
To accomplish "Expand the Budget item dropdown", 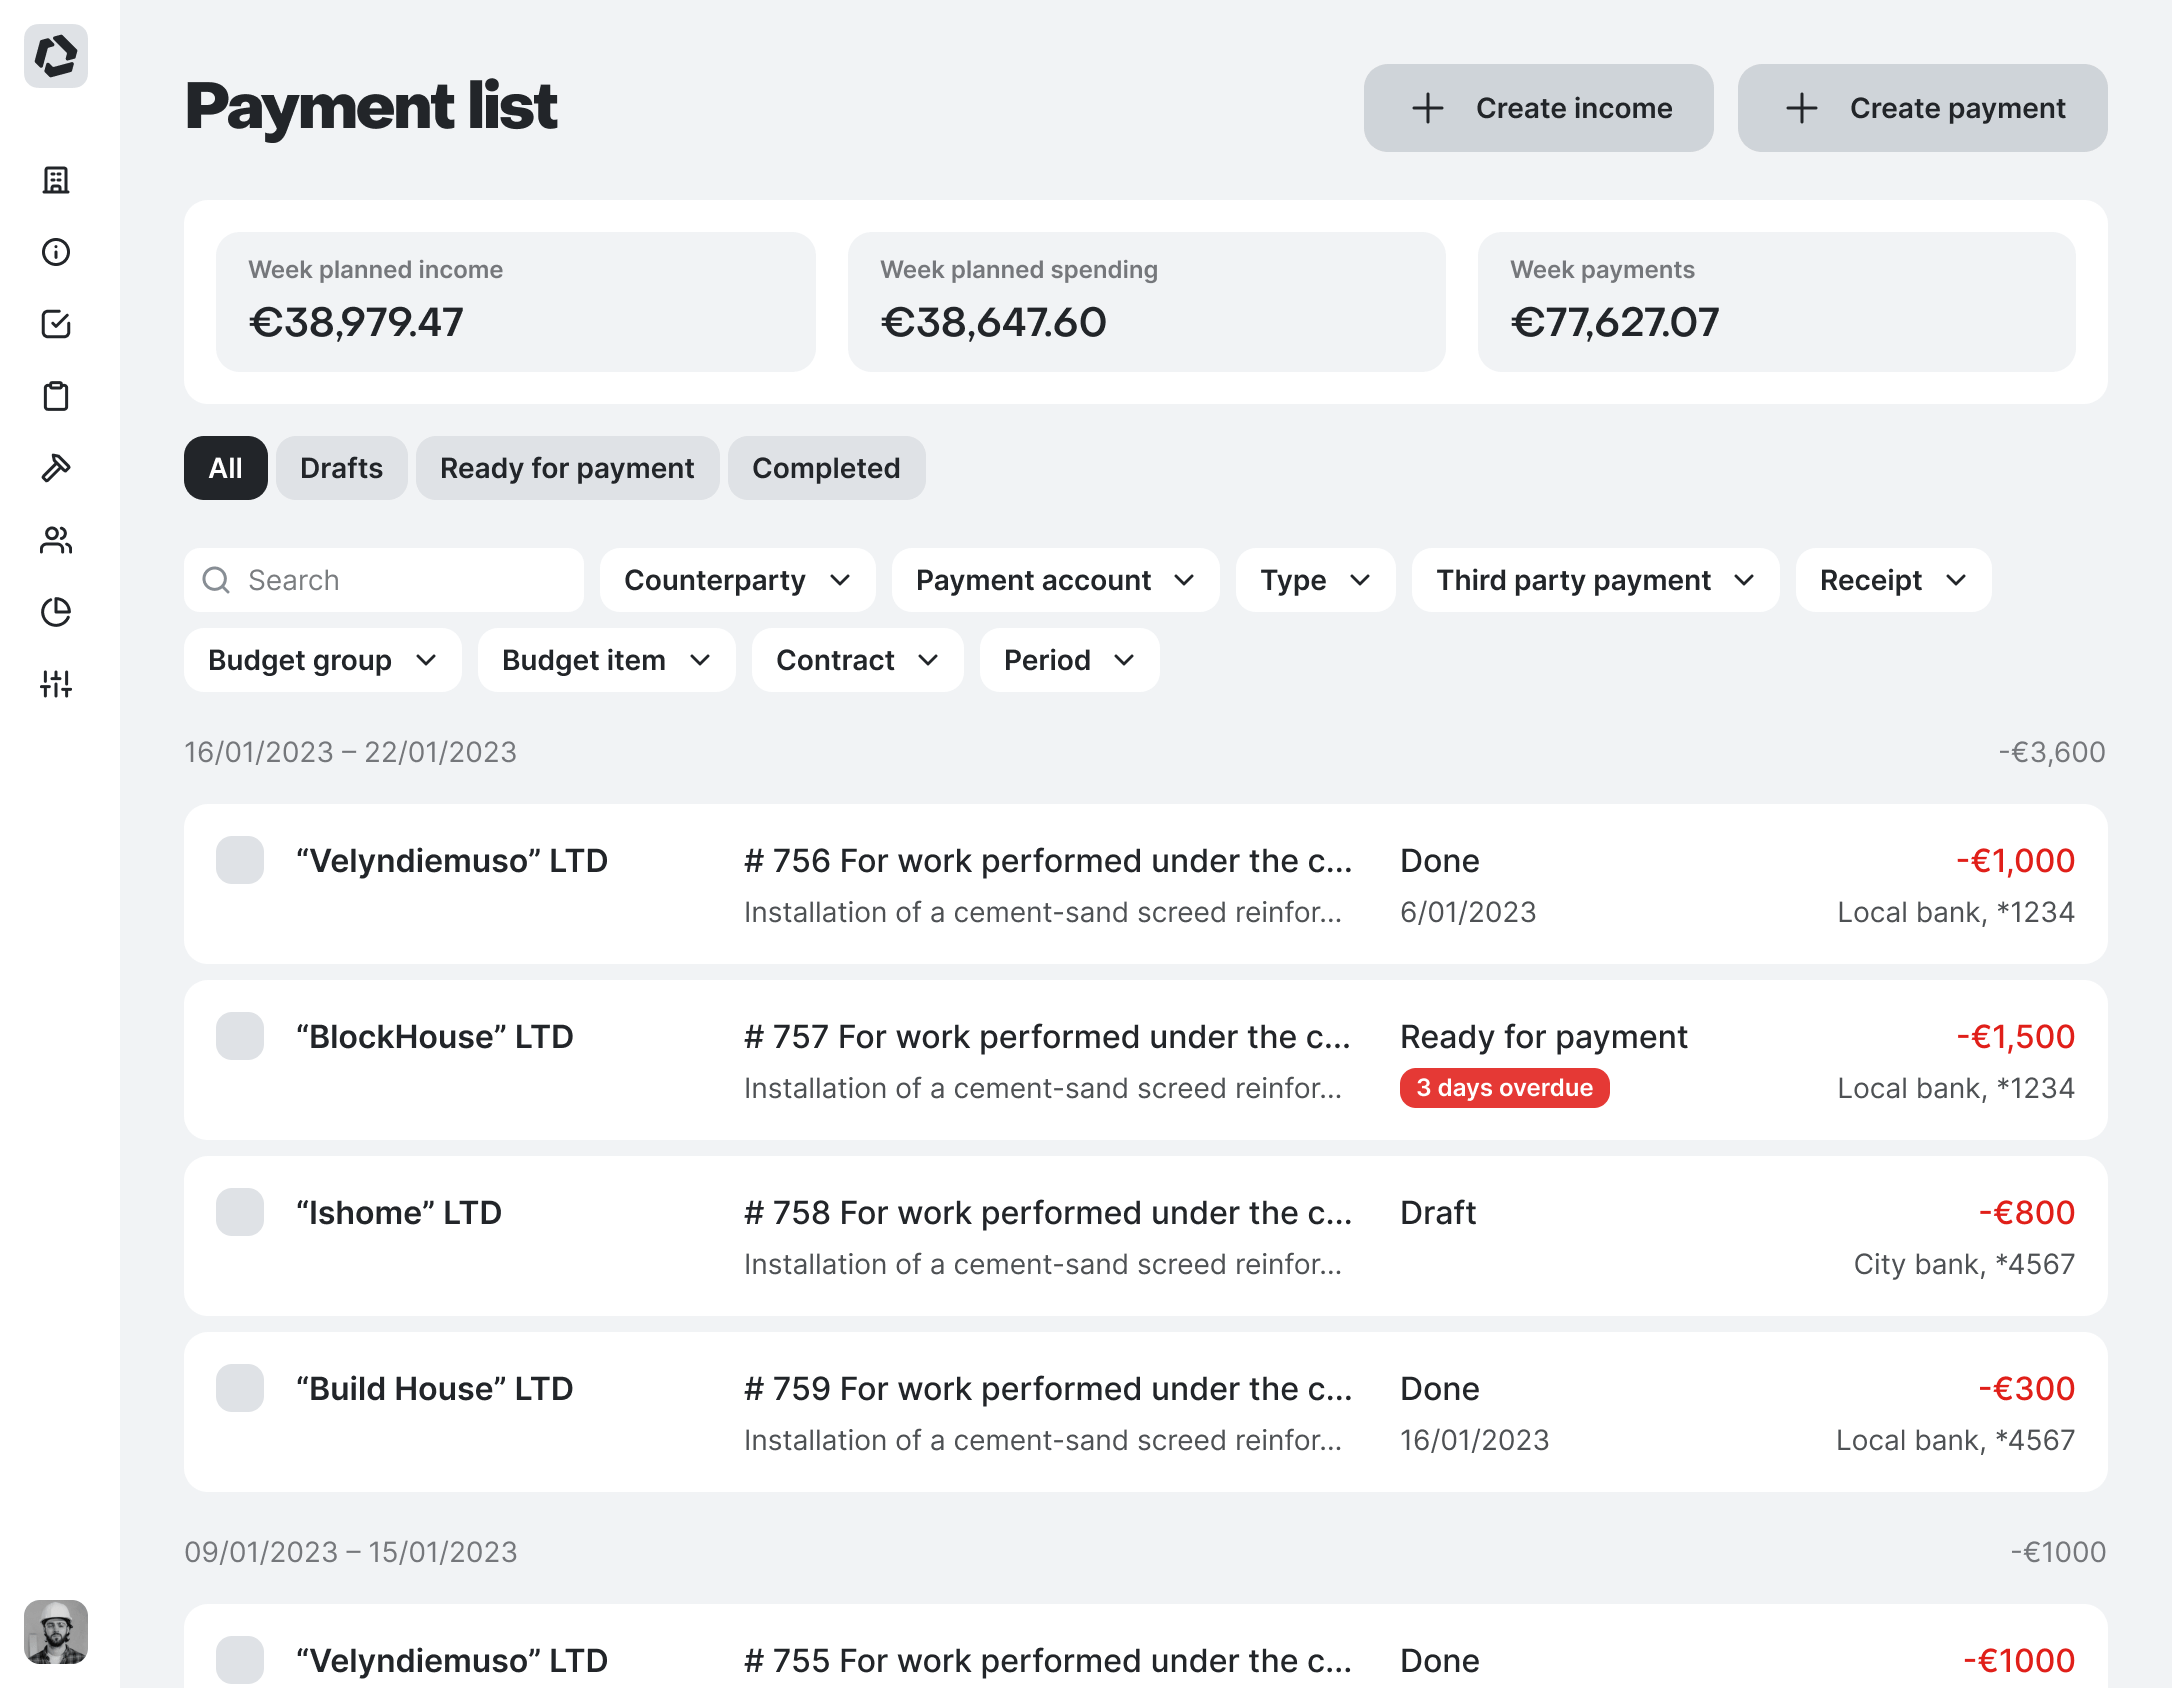I will point(607,660).
